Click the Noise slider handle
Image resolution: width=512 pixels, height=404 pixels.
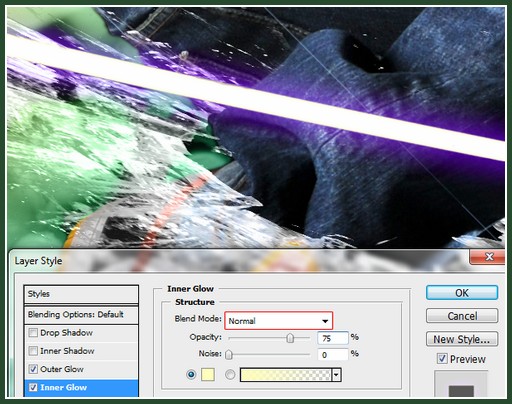pos(229,355)
